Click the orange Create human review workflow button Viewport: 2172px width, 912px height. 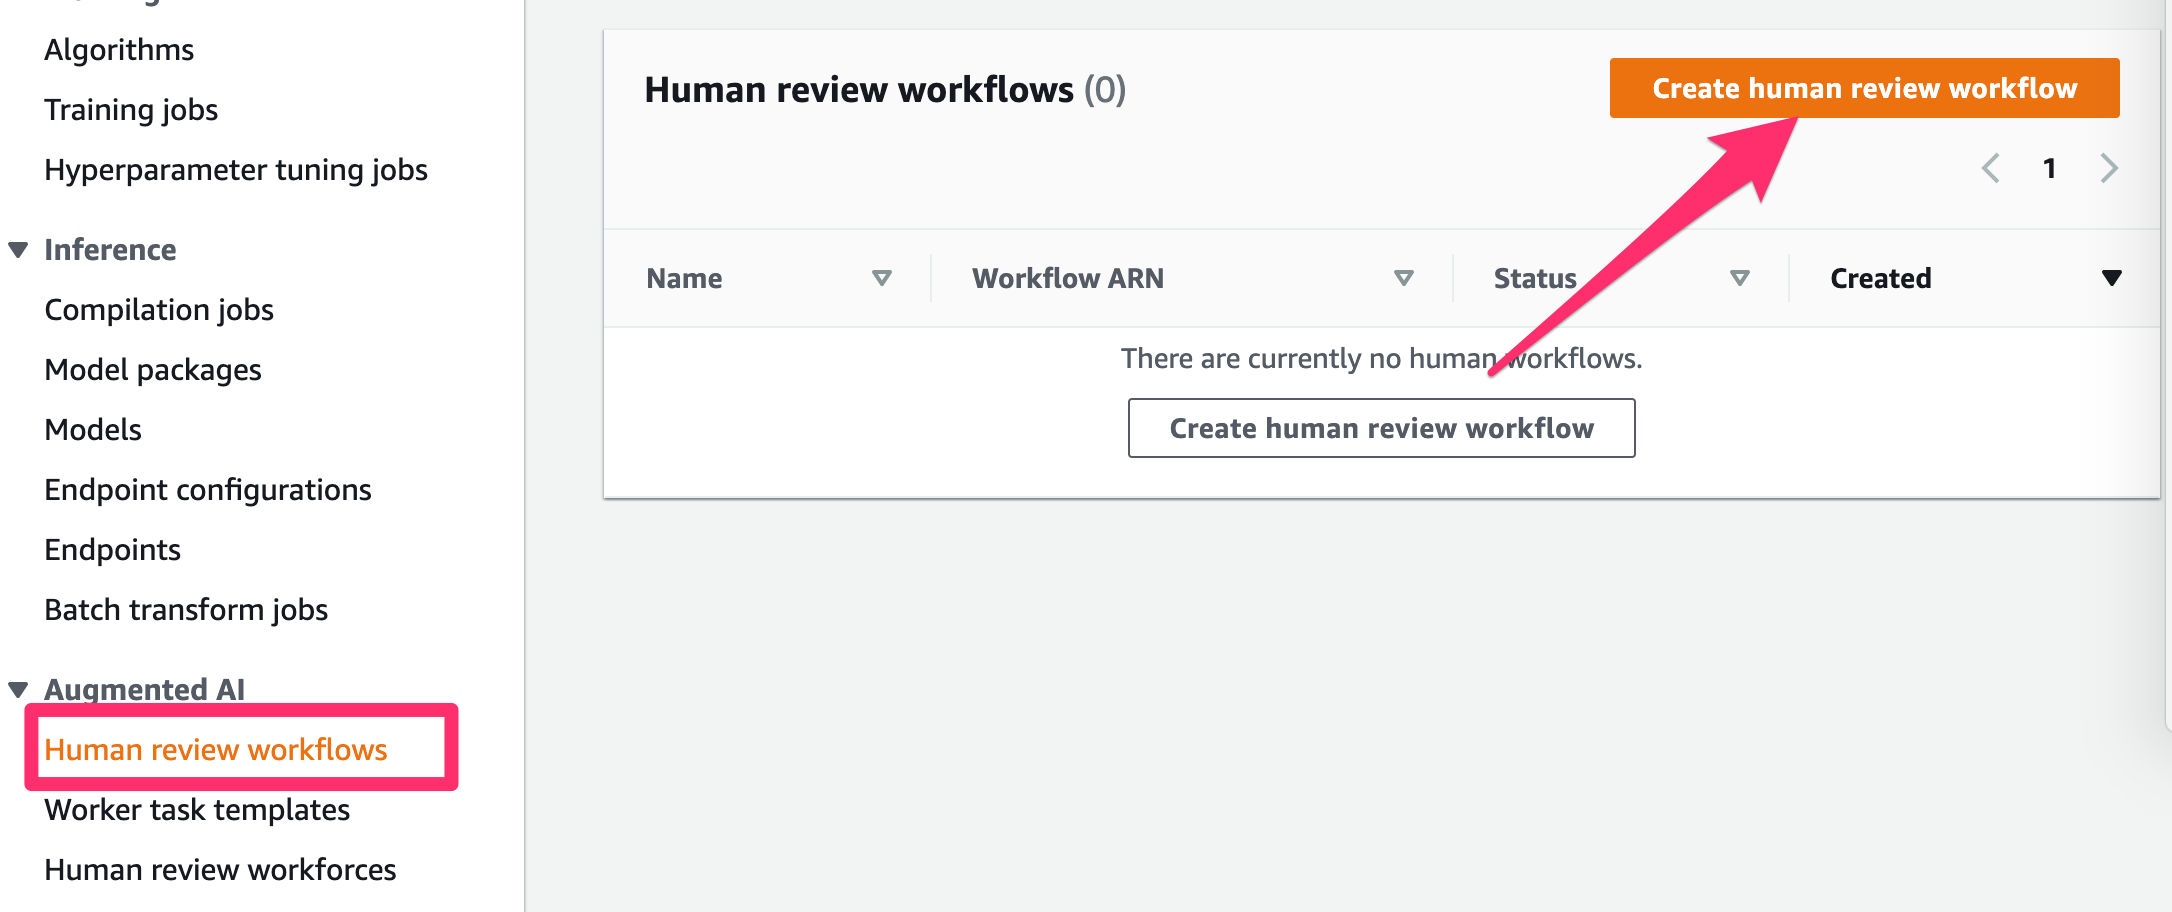tap(1864, 88)
